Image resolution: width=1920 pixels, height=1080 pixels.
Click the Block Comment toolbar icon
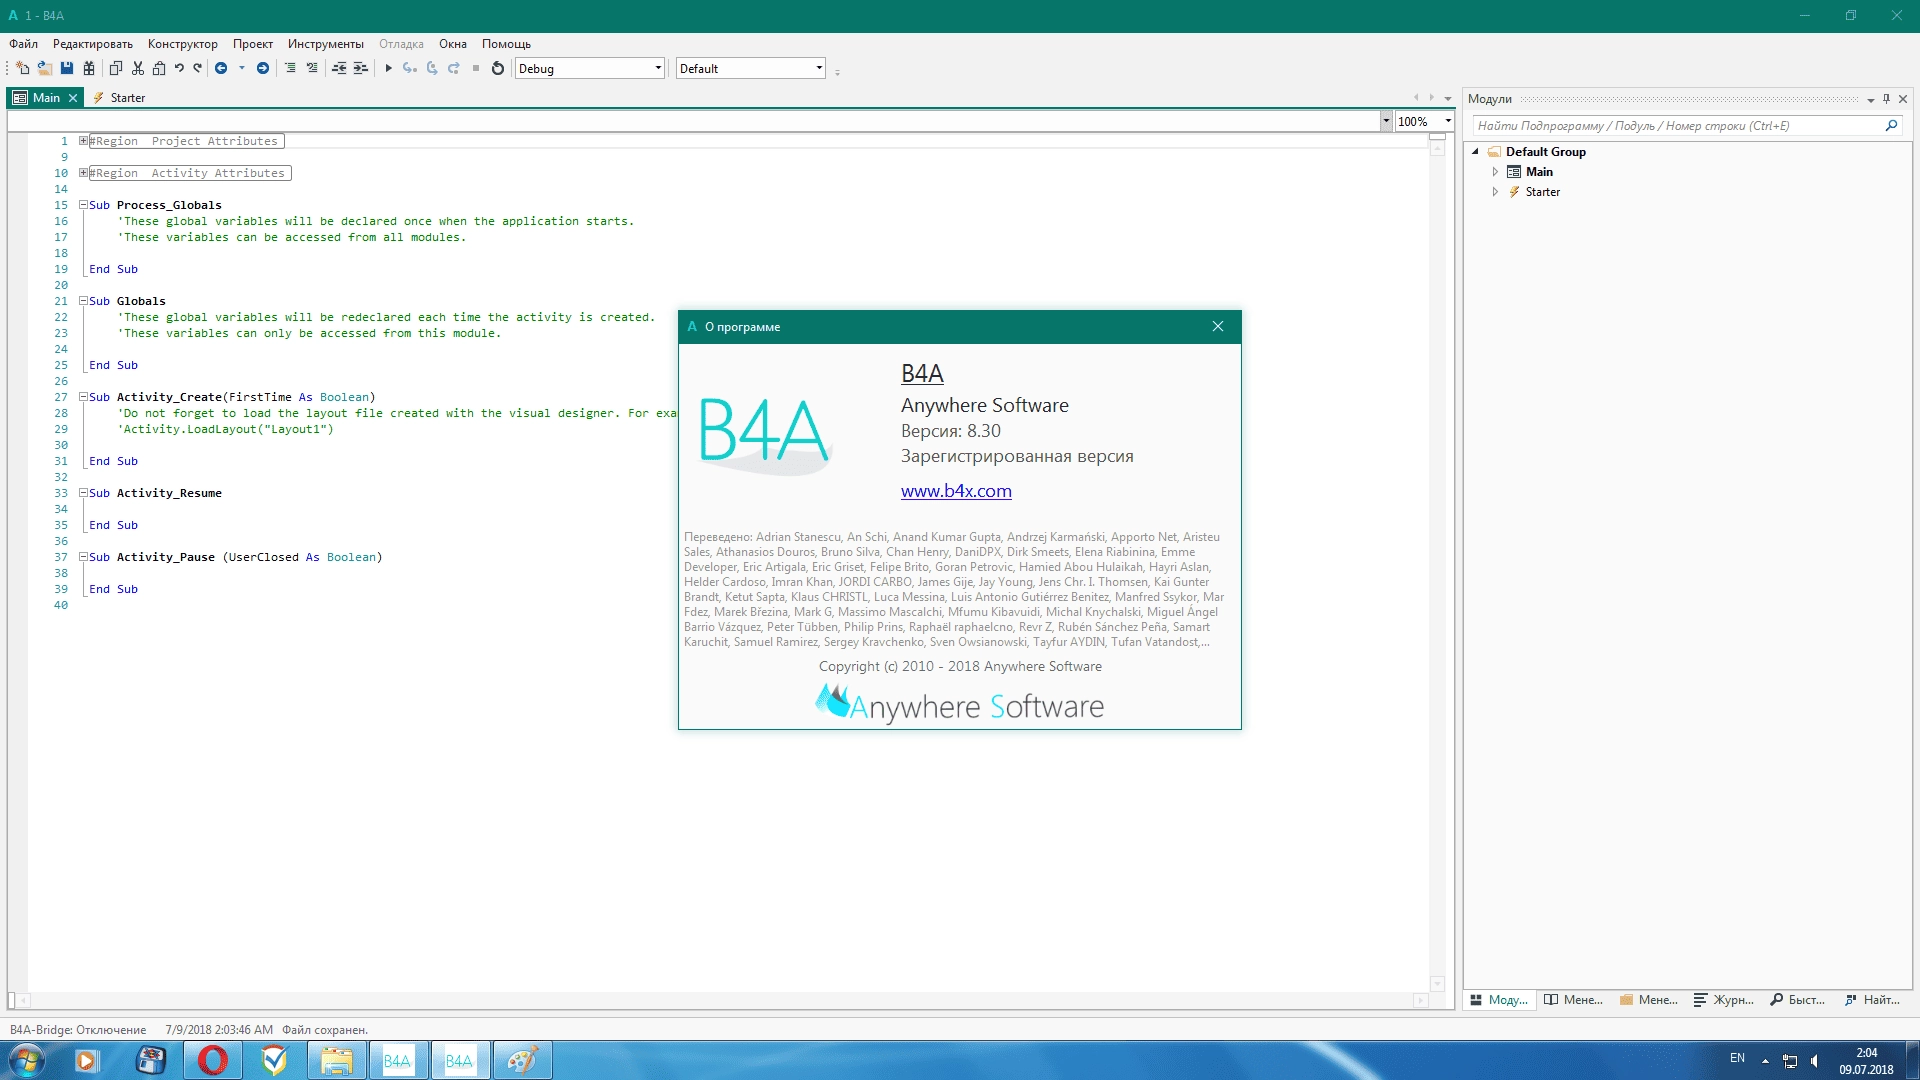[x=290, y=68]
